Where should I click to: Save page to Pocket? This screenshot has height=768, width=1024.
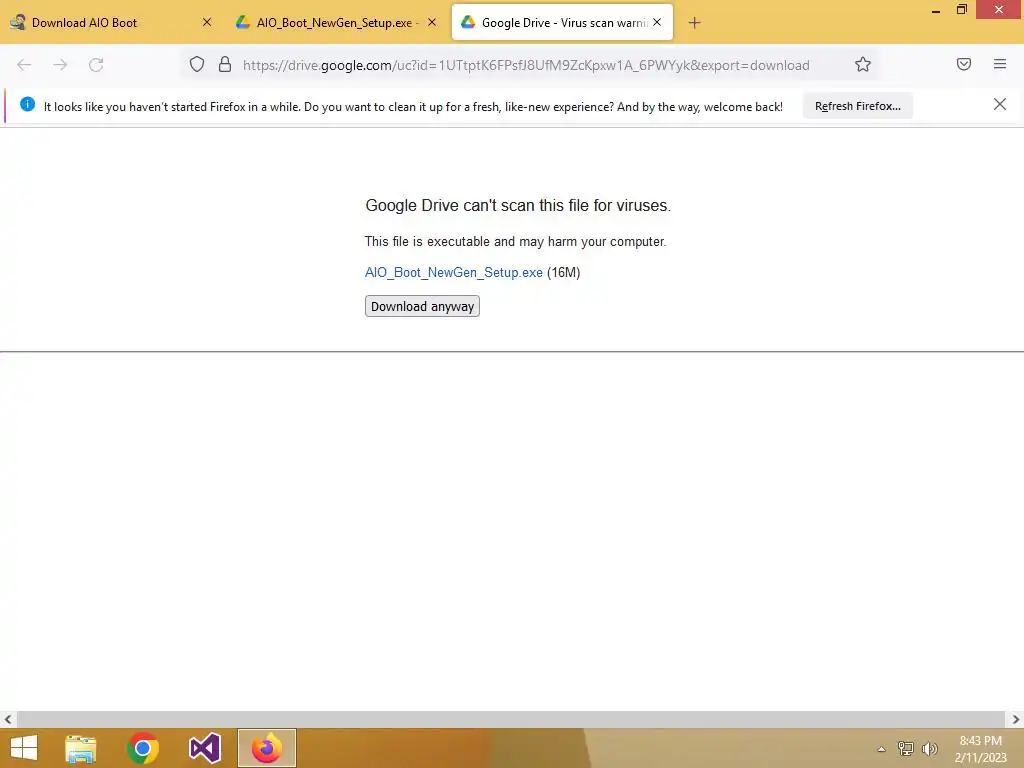point(964,64)
